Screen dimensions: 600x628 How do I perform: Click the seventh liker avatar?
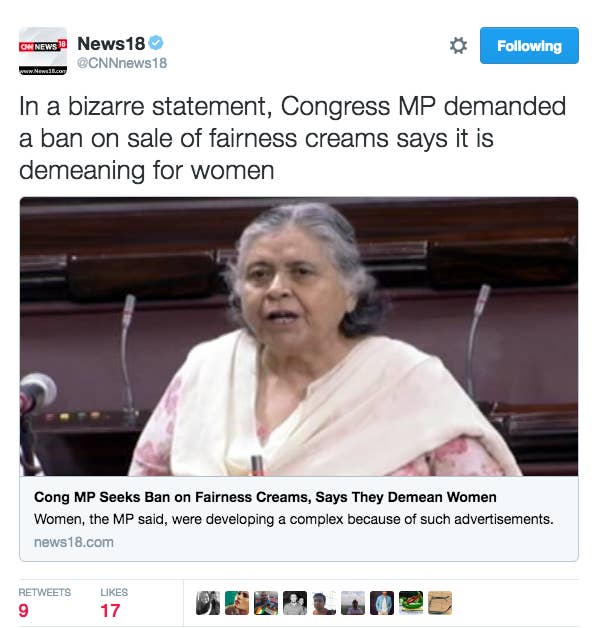[x=382, y=603]
